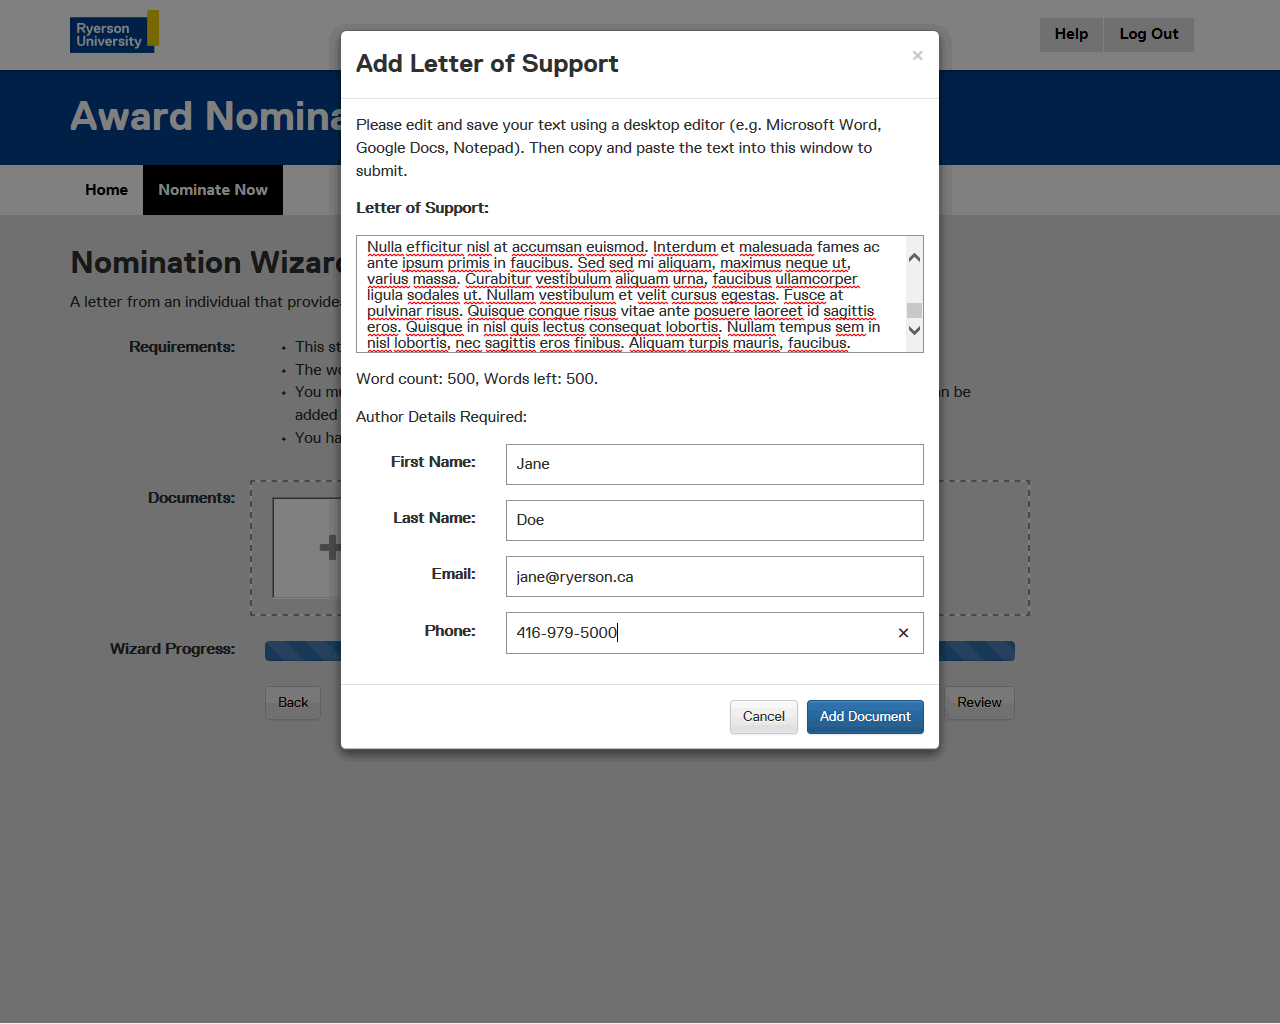The height and width of the screenshot is (1024, 1280).
Task: Click Log Out in the header
Action: tap(1148, 34)
